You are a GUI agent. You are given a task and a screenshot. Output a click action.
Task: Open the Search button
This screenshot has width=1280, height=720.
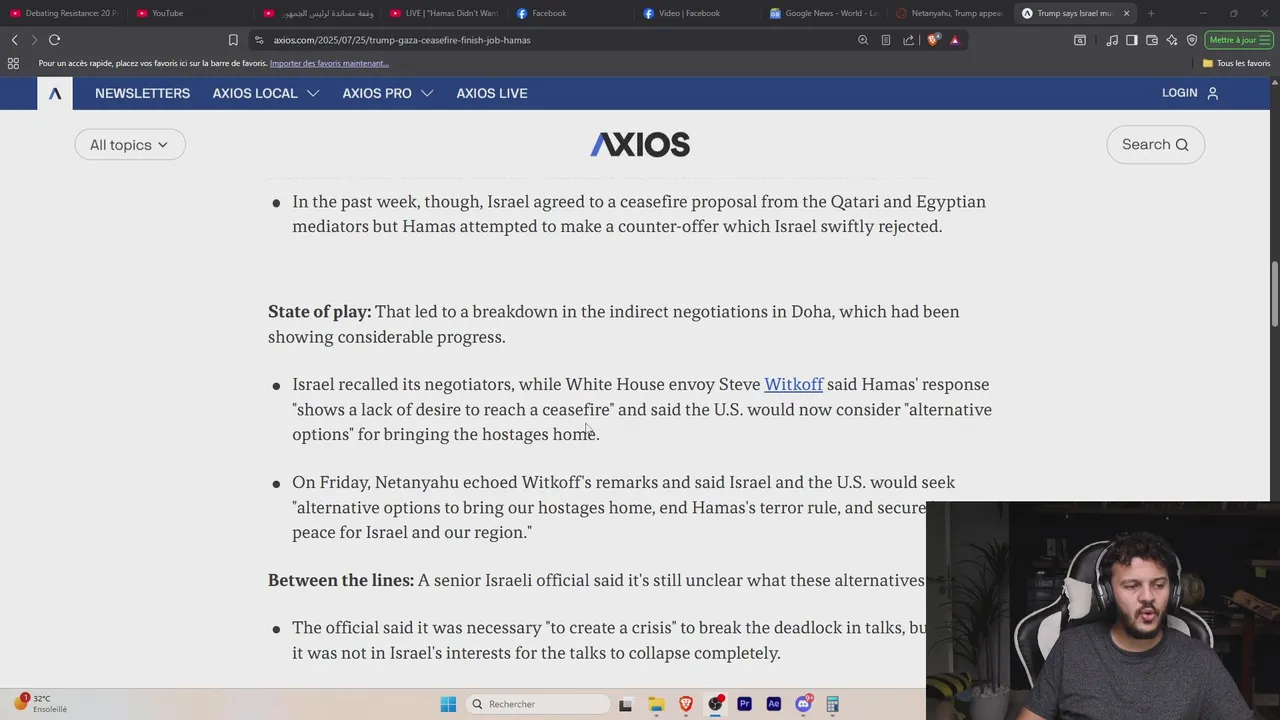tap(1155, 145)
